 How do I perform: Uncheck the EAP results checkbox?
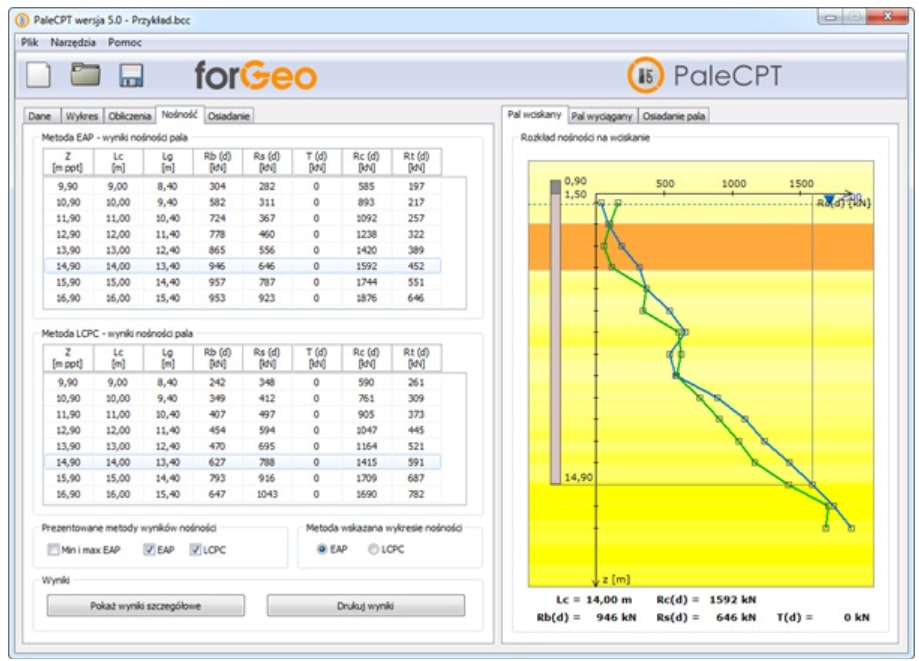[149, 550]
